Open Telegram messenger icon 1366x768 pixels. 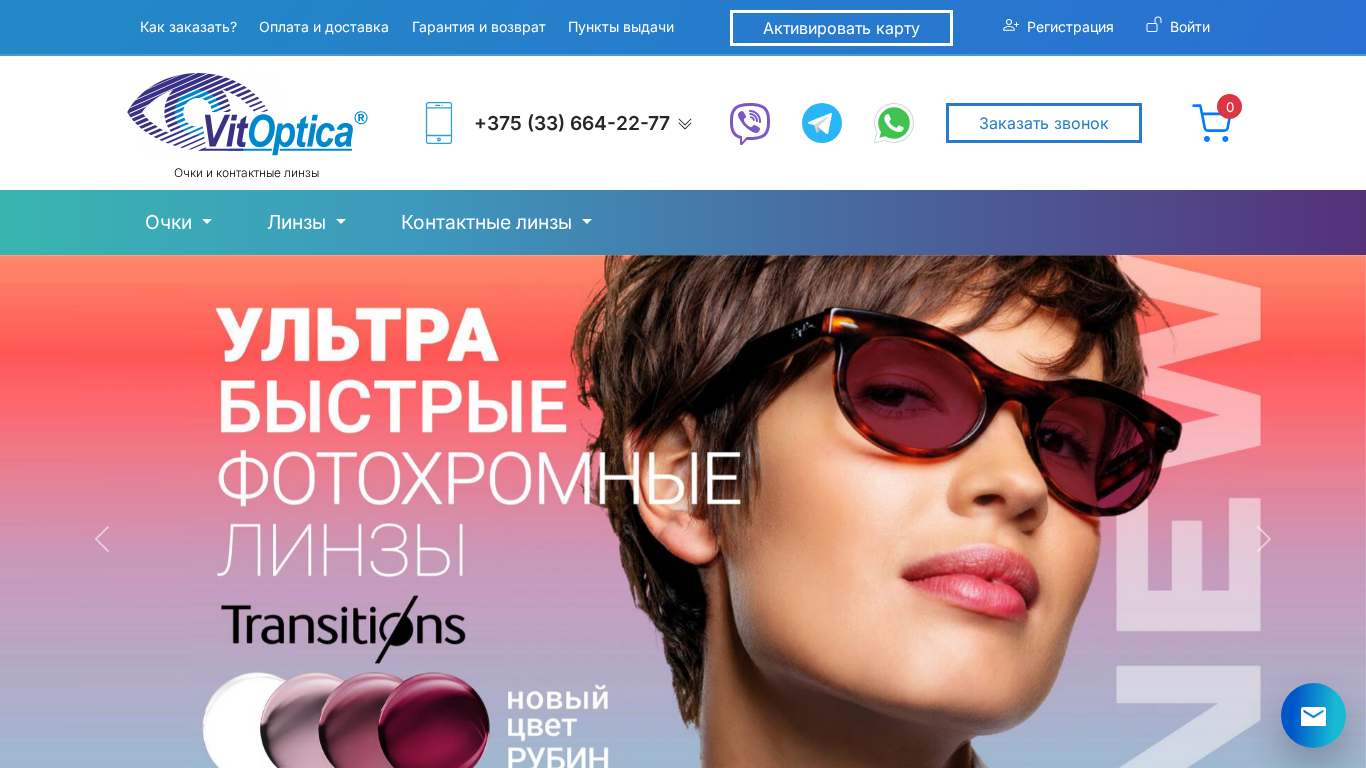[x=822, y=123]
